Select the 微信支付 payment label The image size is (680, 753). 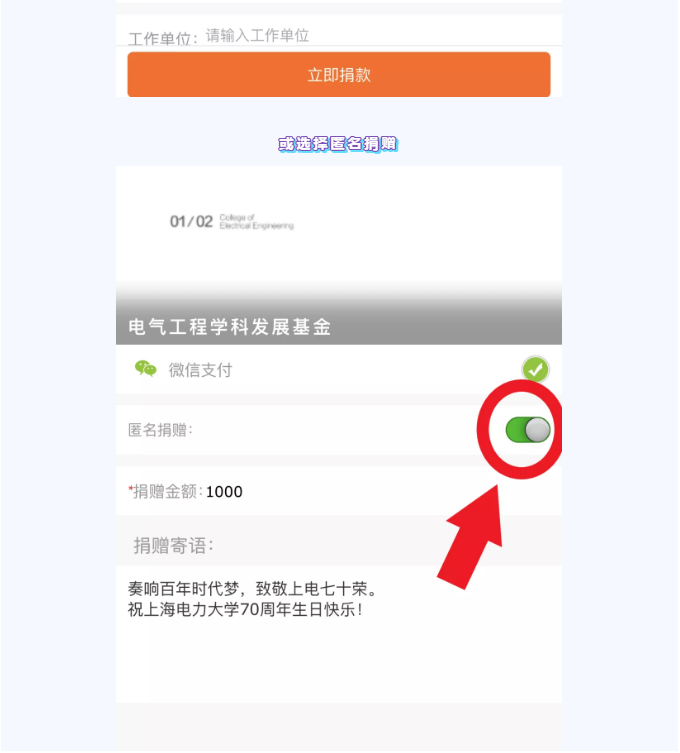point(200,370)
